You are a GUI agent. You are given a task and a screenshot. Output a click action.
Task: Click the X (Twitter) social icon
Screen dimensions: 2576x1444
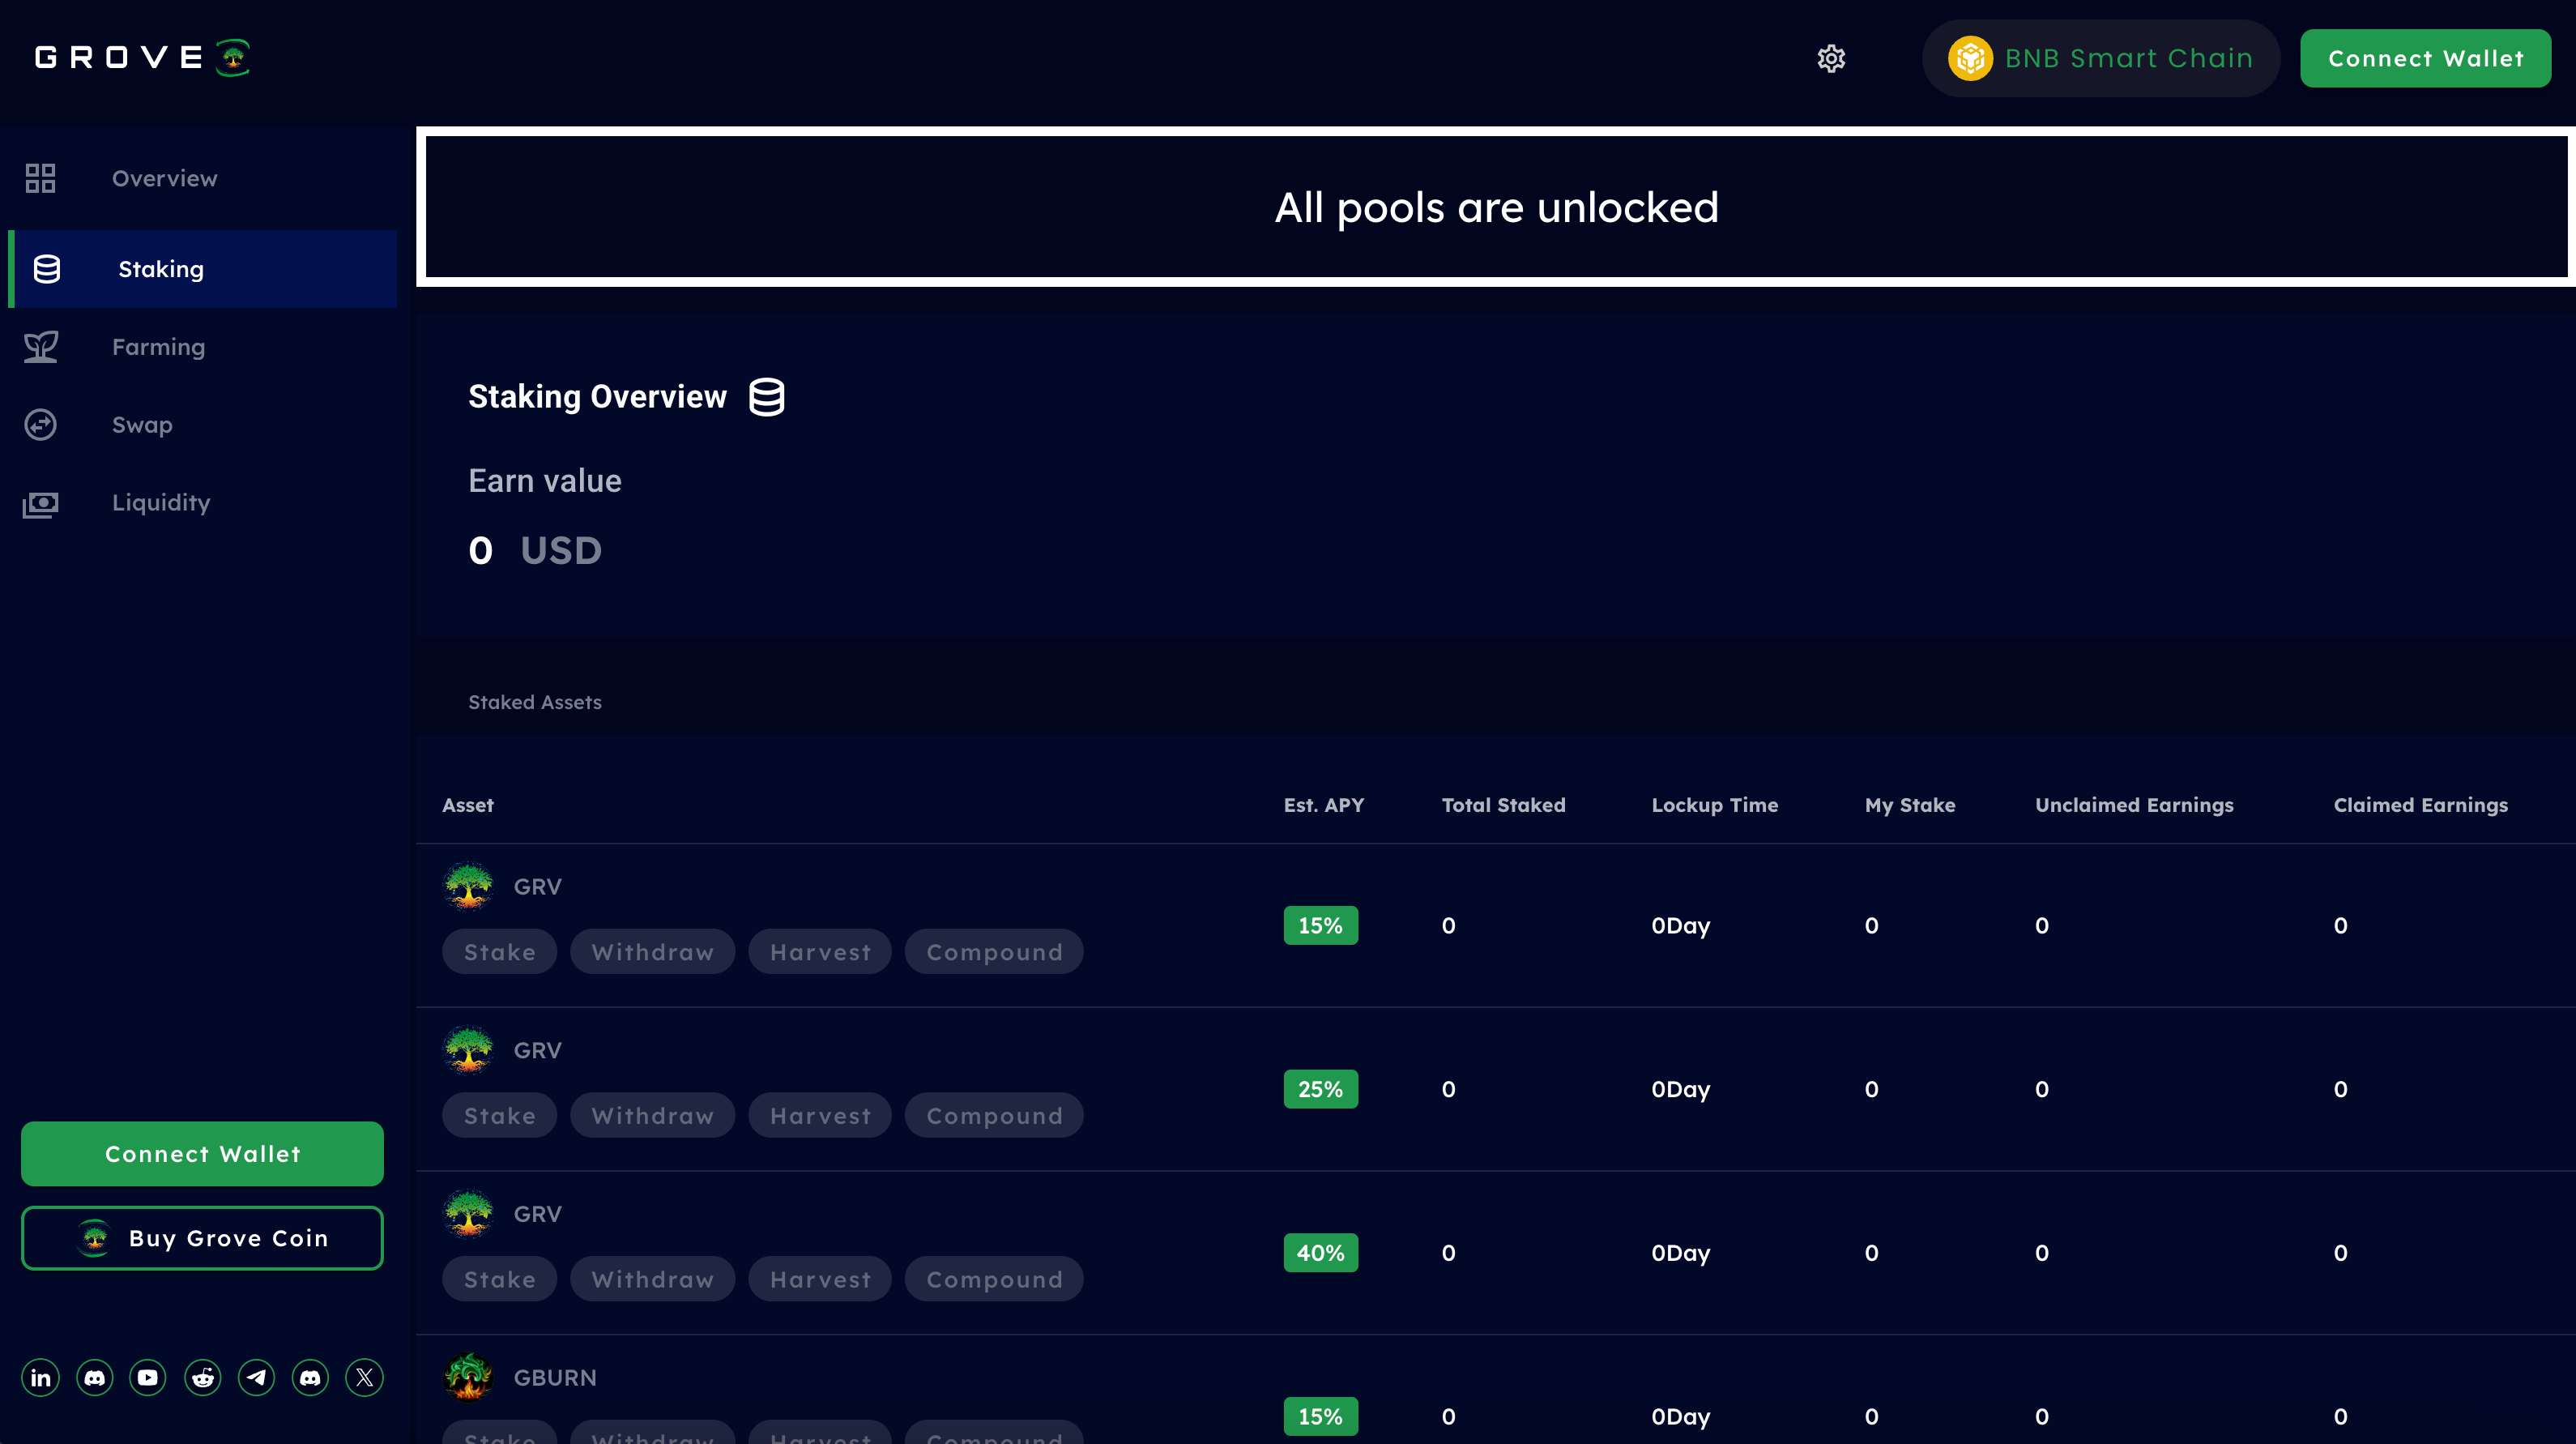(364, 1378)
